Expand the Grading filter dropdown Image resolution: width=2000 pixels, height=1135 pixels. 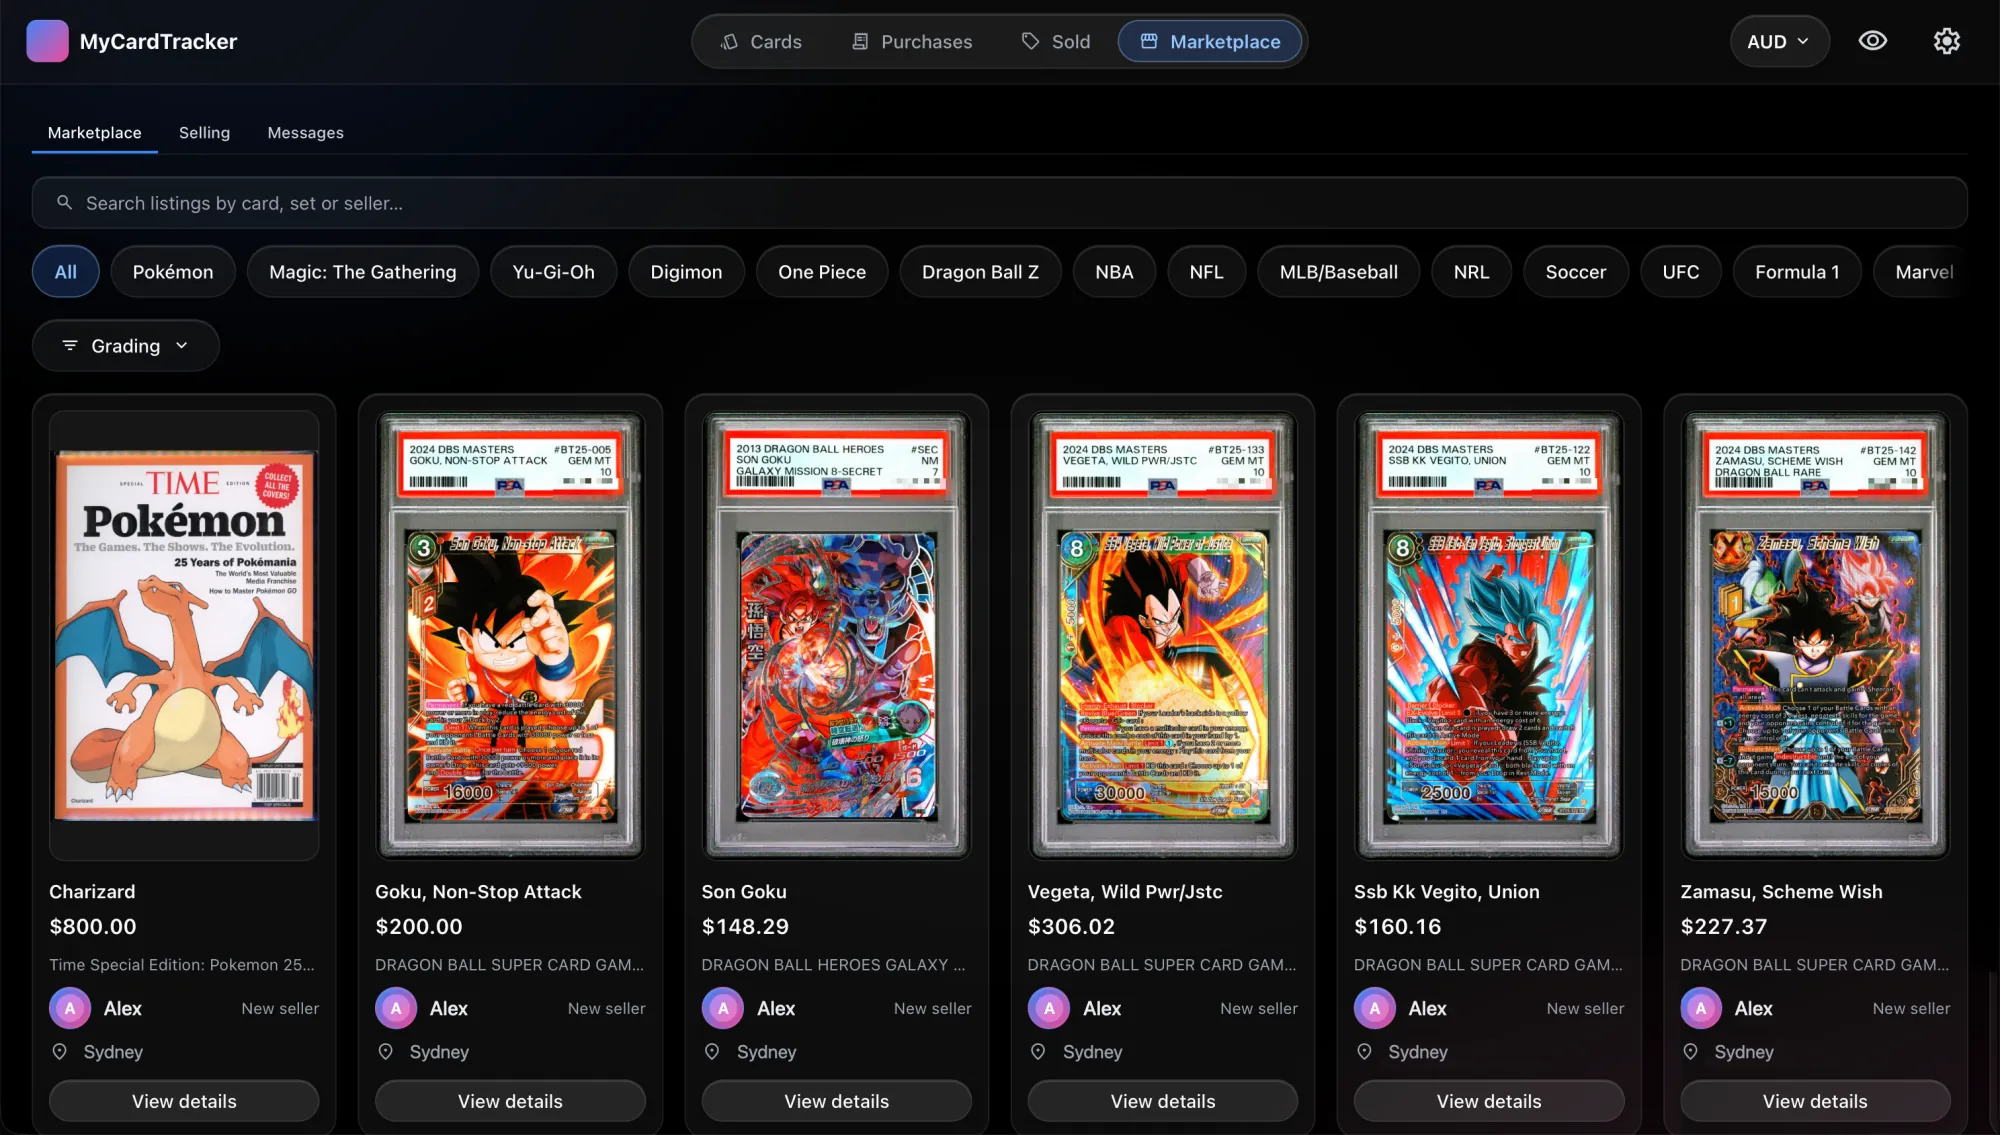tap(125, 346)
